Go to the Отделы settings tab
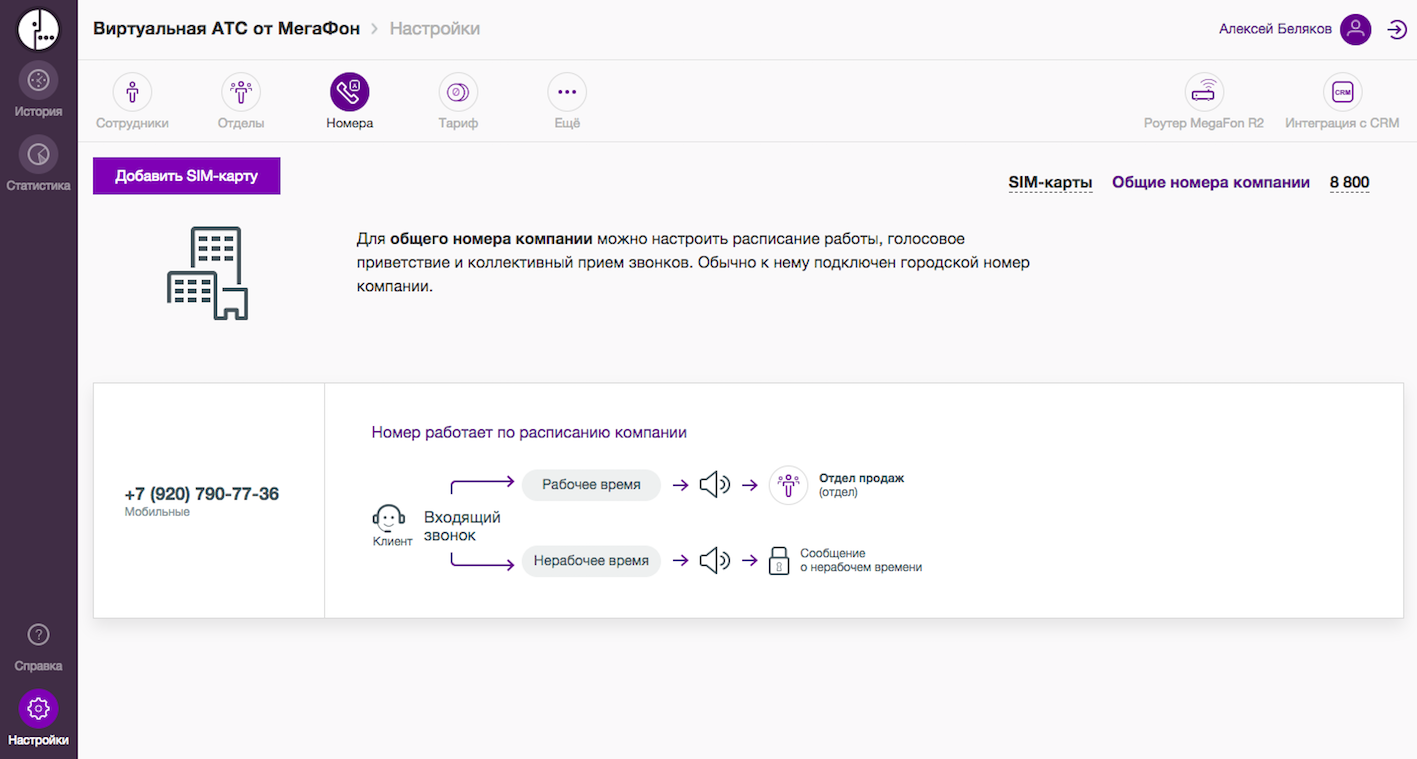Screen dimensions: 1417x759 click(241, 102)
